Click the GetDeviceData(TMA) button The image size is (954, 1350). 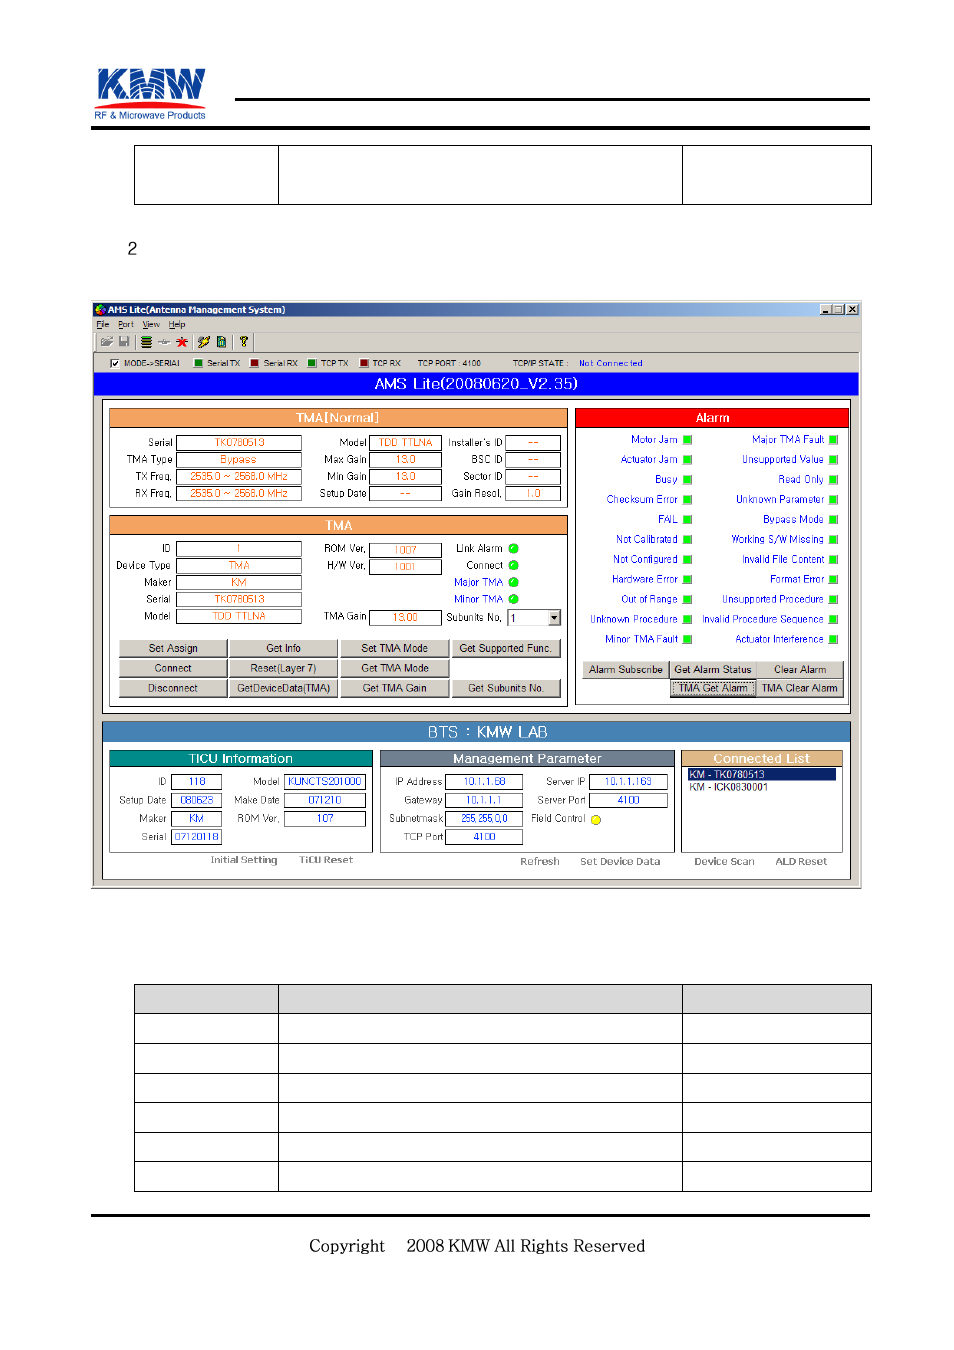click(x=283, y=689)
